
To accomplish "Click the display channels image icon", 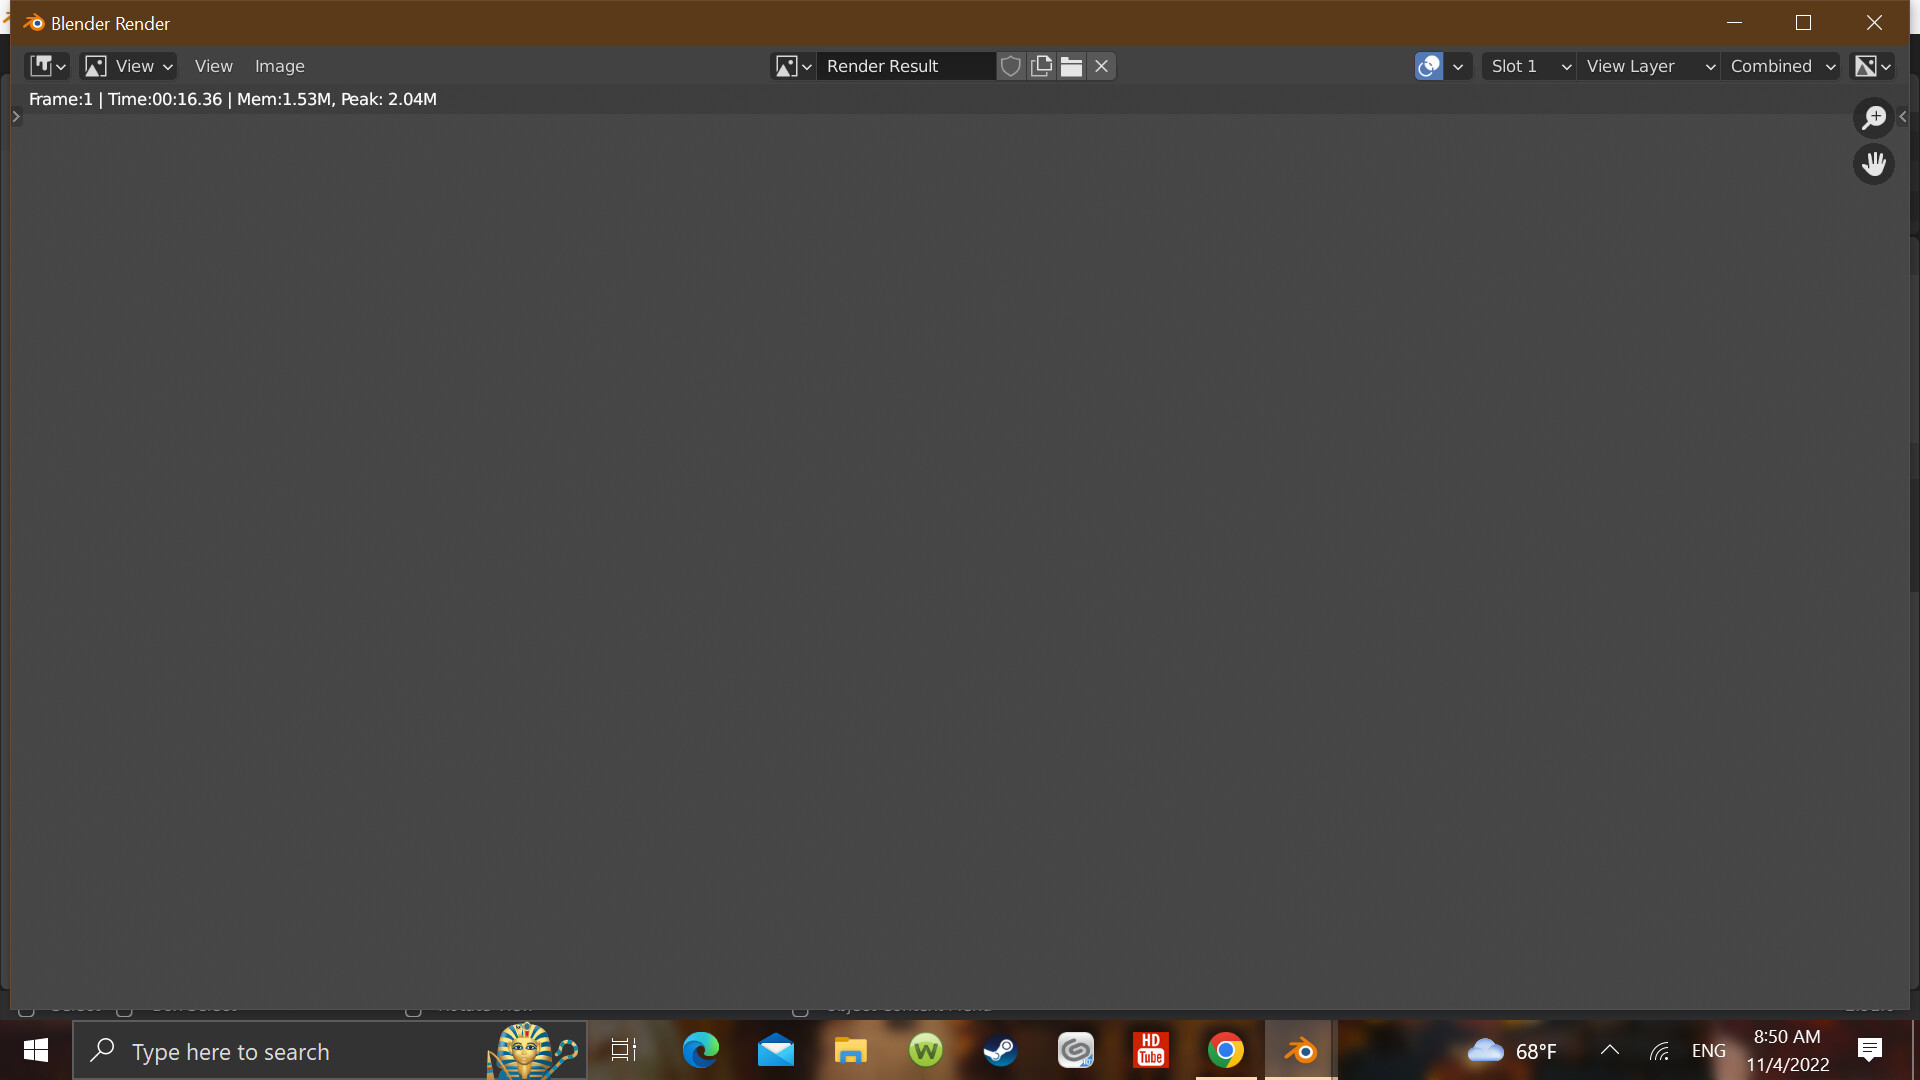I will click(1869, 66).
